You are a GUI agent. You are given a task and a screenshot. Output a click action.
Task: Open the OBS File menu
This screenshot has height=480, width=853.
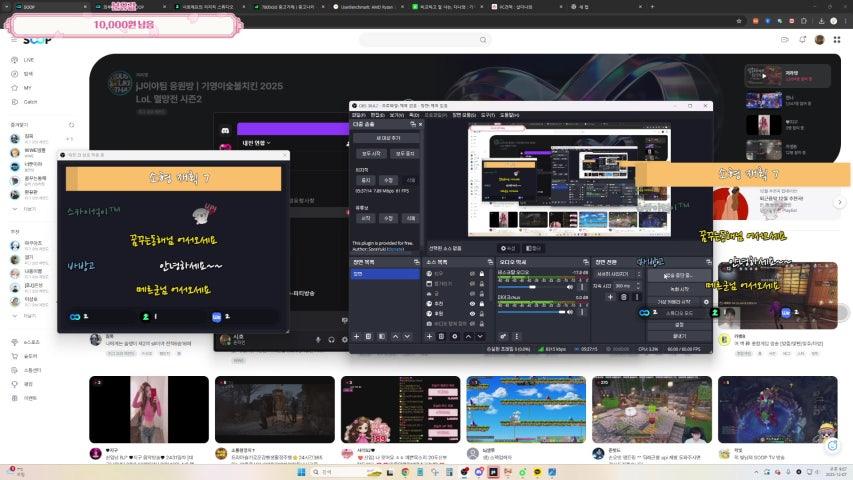tap(358, 115)
